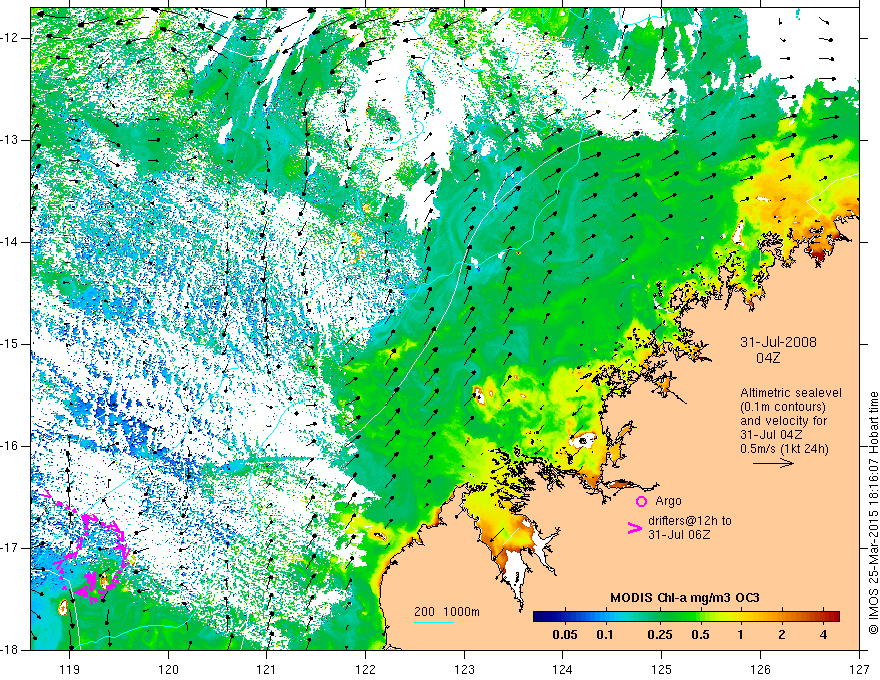Screen dimensions: 880x680
Task: Click latitude axis label -12
Action: [10, 38]
